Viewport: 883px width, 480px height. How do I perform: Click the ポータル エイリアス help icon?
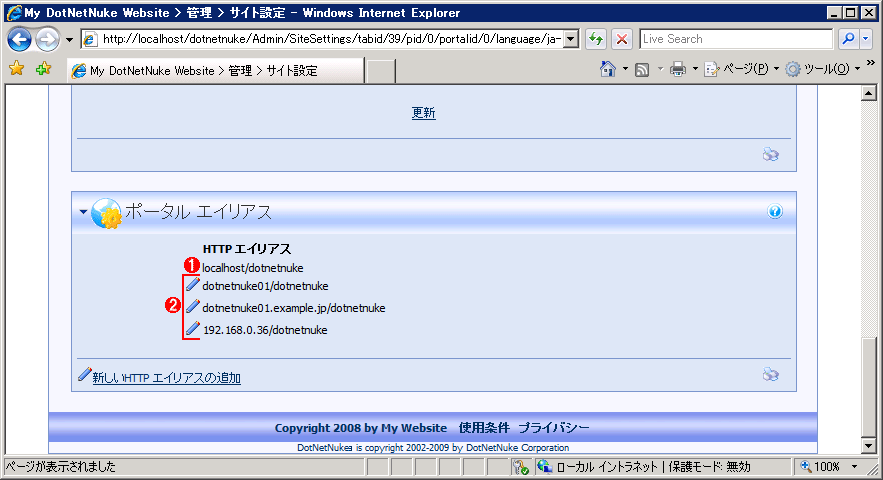tap(775, 211)
